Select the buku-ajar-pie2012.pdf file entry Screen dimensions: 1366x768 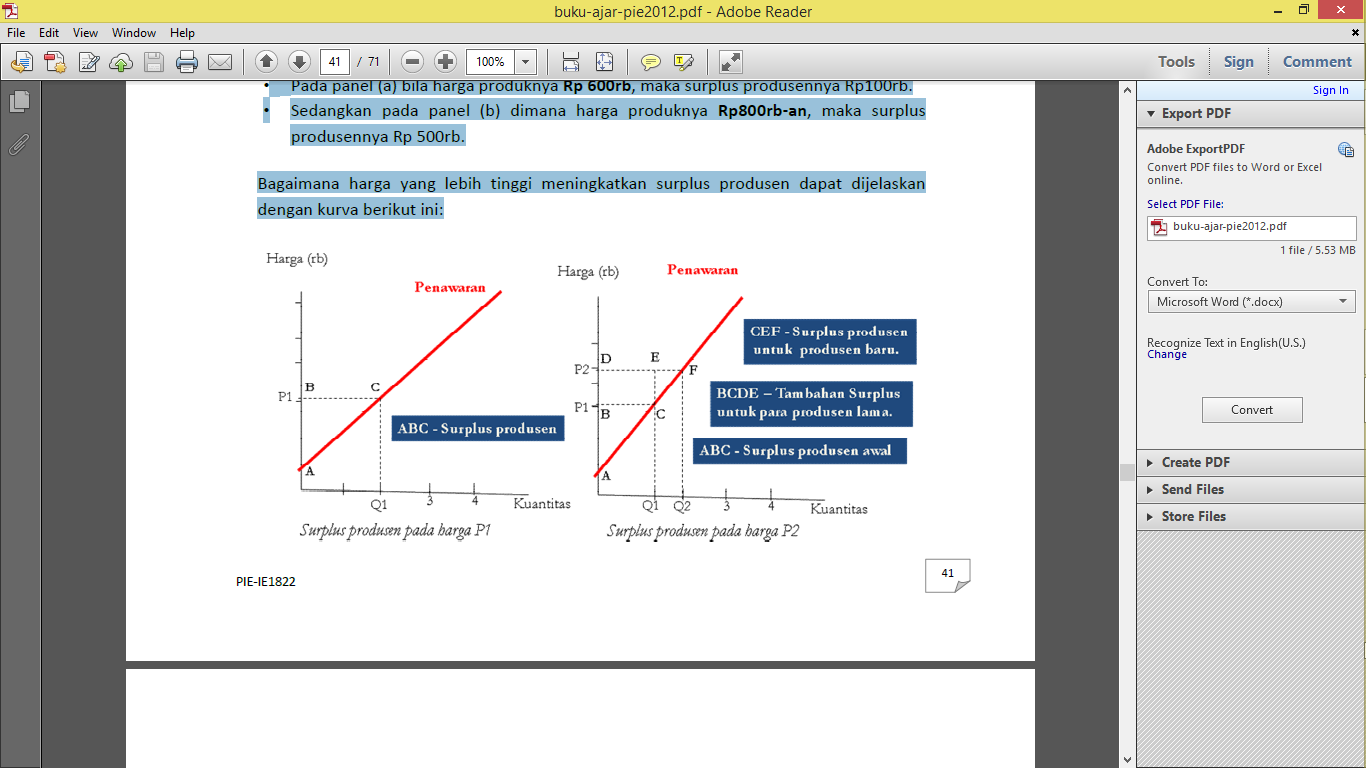point(1251,227)
